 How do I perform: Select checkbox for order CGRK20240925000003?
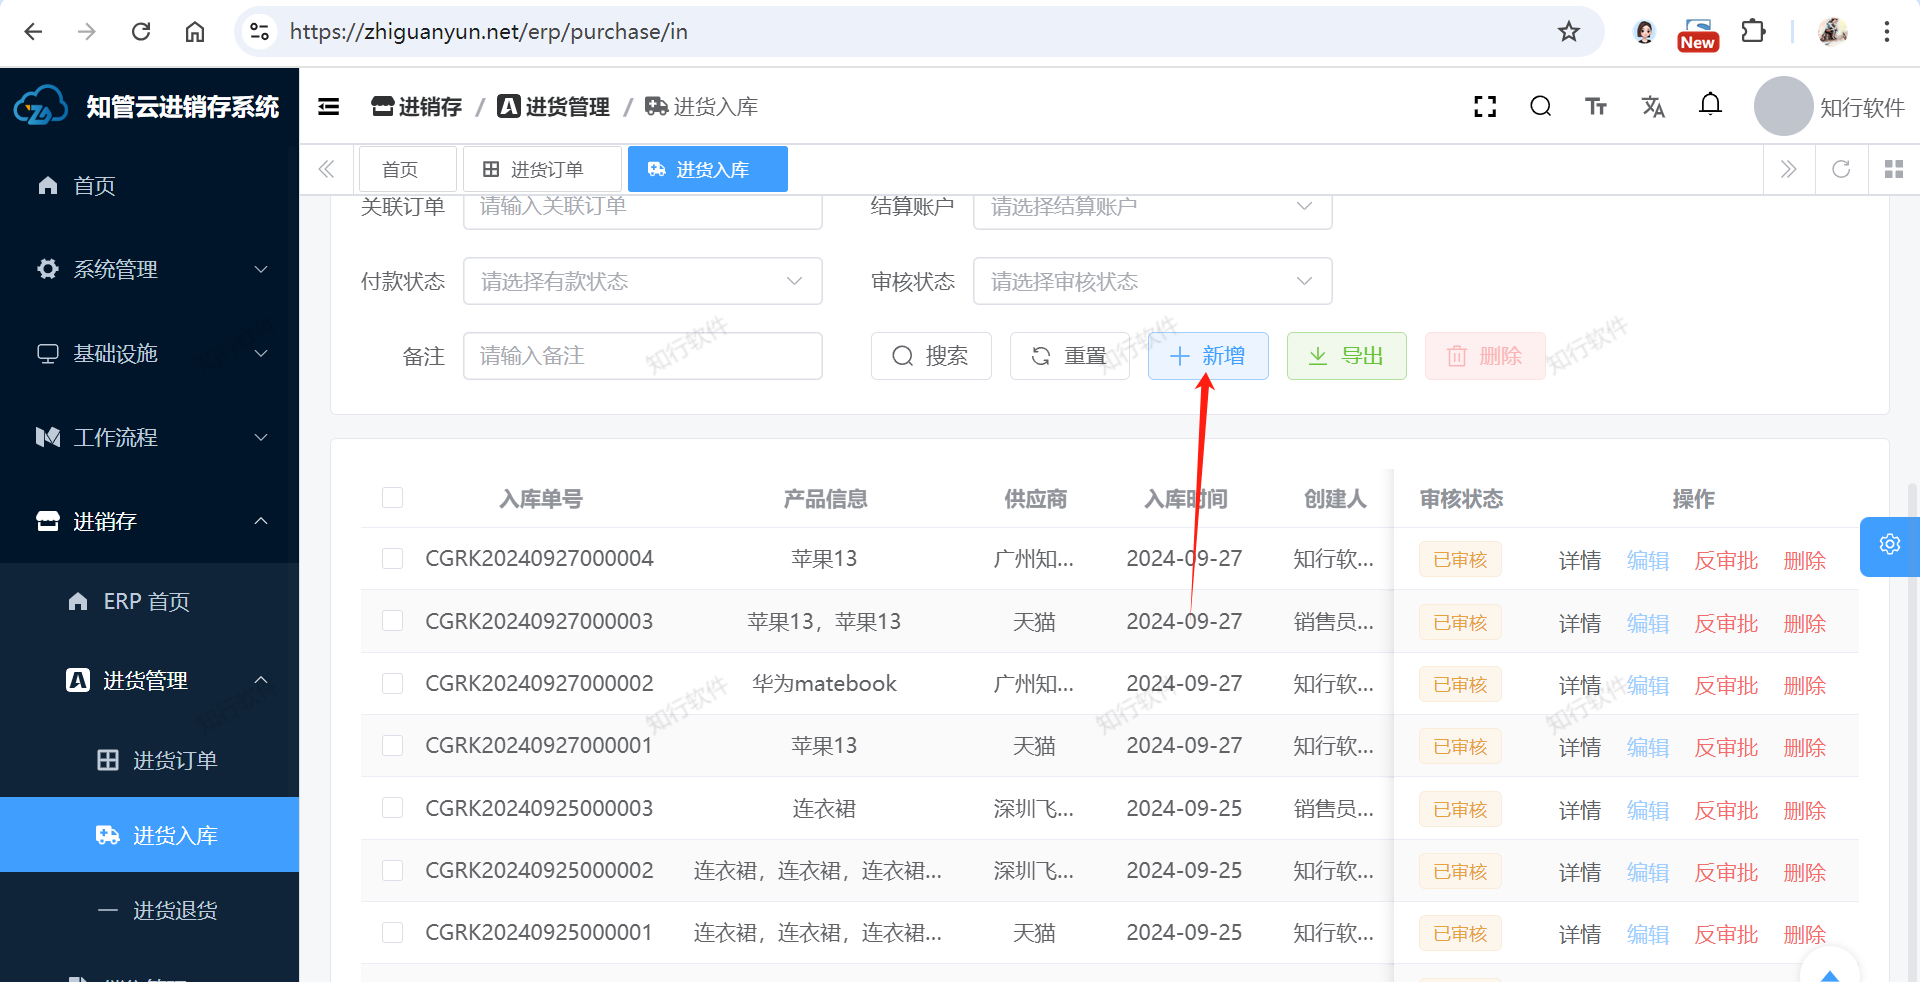point(392,808)
